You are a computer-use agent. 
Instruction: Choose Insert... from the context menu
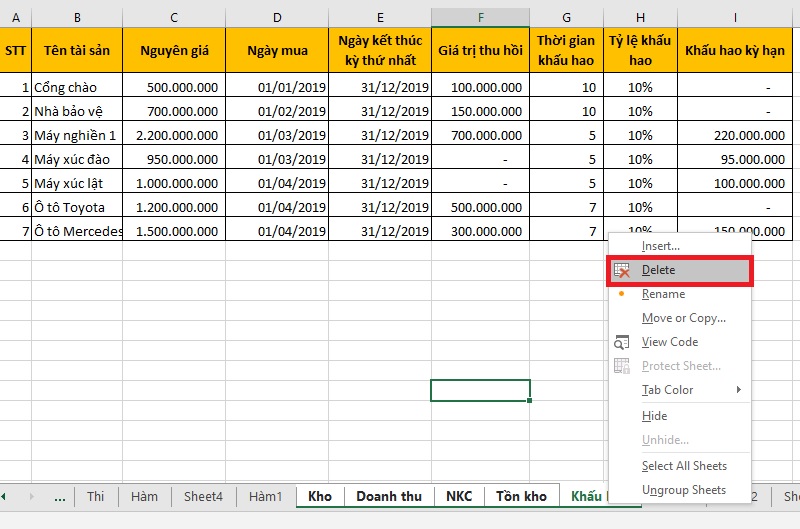(660, 246)
